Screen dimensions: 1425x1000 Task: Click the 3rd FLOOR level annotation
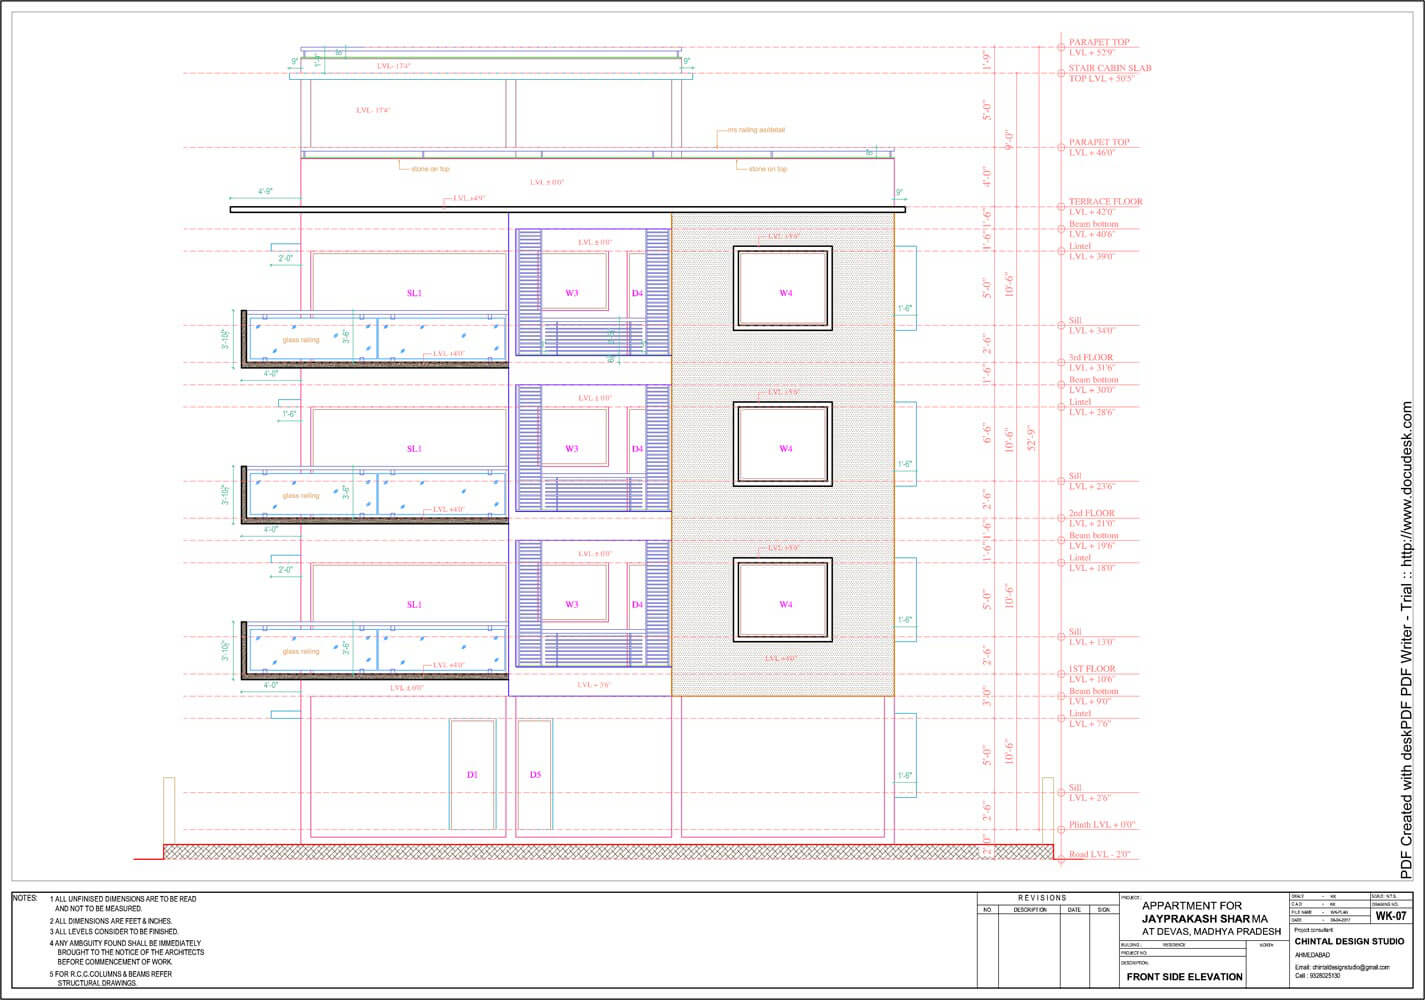click(1090, 358)
